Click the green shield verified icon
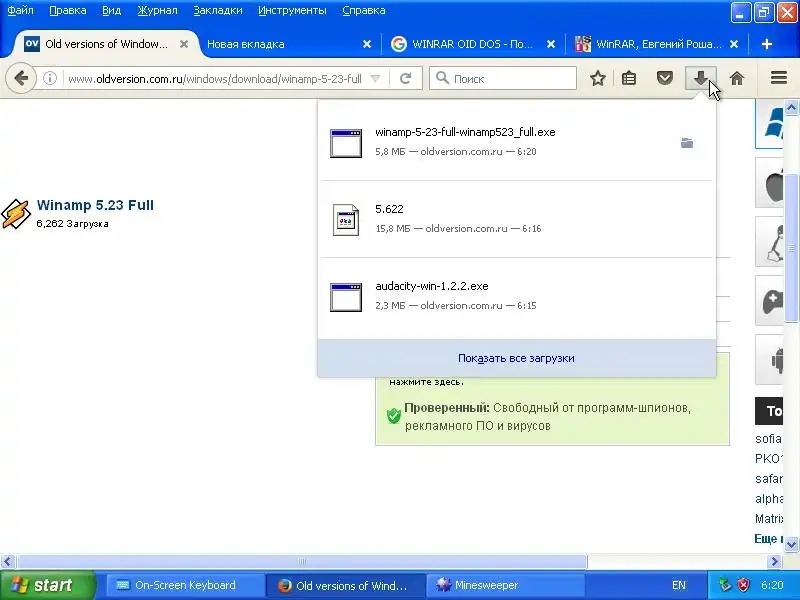Image resolution: width=800 pixels, height=600 pixels. pos(393,416)
